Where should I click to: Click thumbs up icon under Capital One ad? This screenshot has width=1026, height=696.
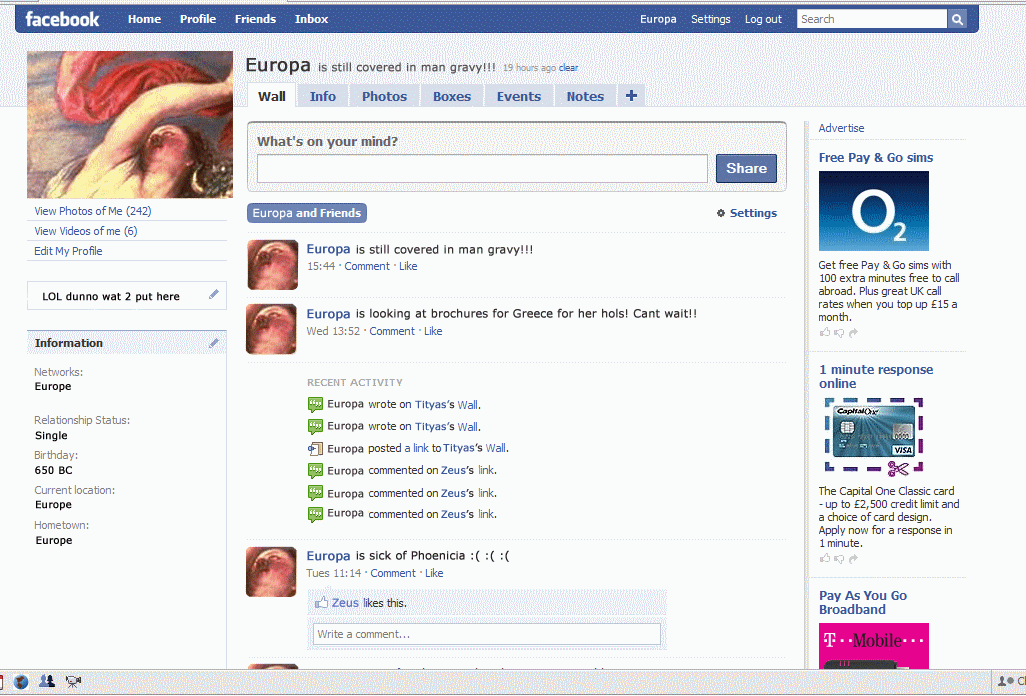click(x=824, y=558)
